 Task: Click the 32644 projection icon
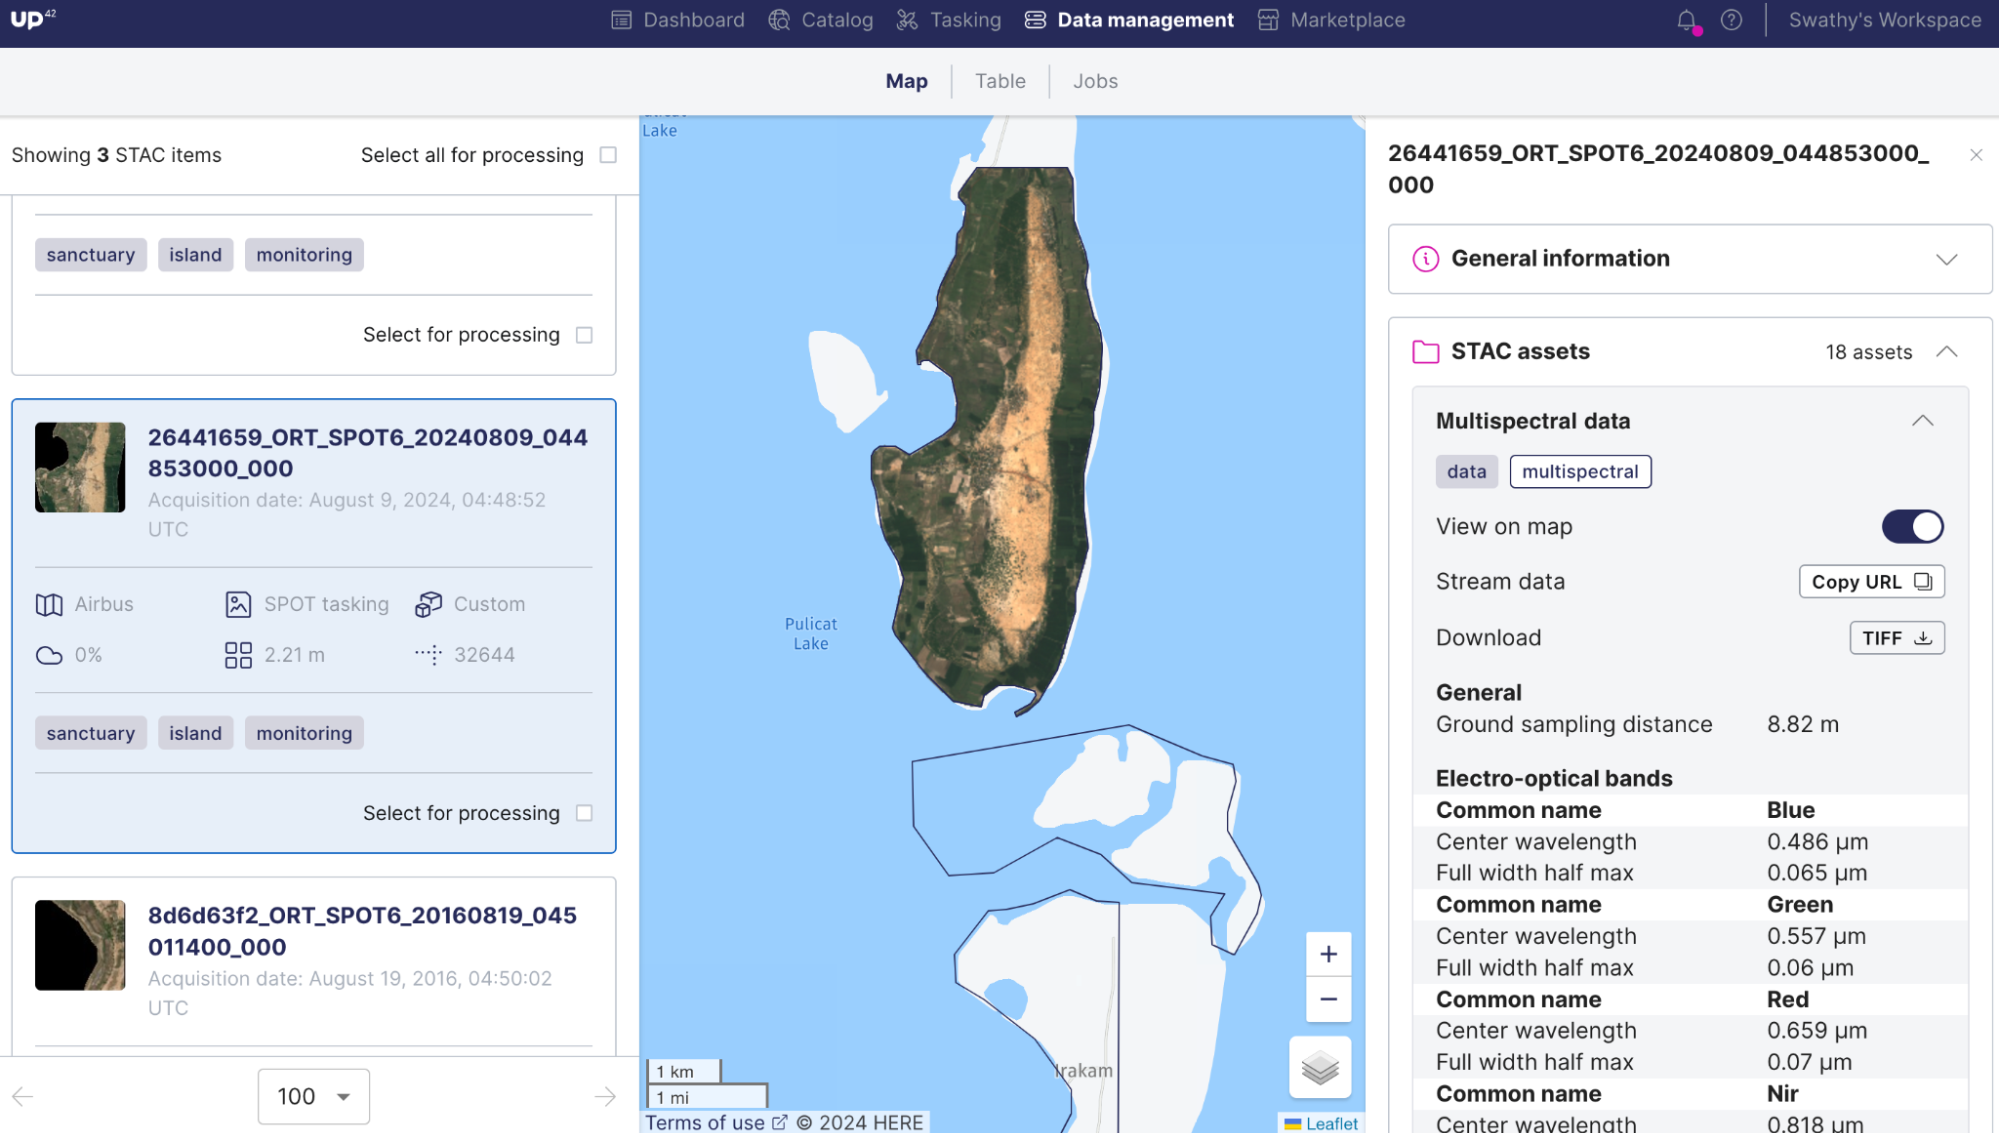point(429,656)
